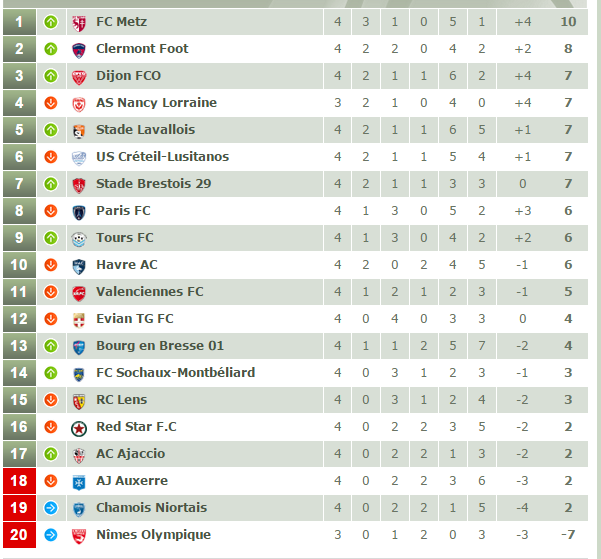Click the red rank 18 position cell
The image size is (601, 559).
20,481
